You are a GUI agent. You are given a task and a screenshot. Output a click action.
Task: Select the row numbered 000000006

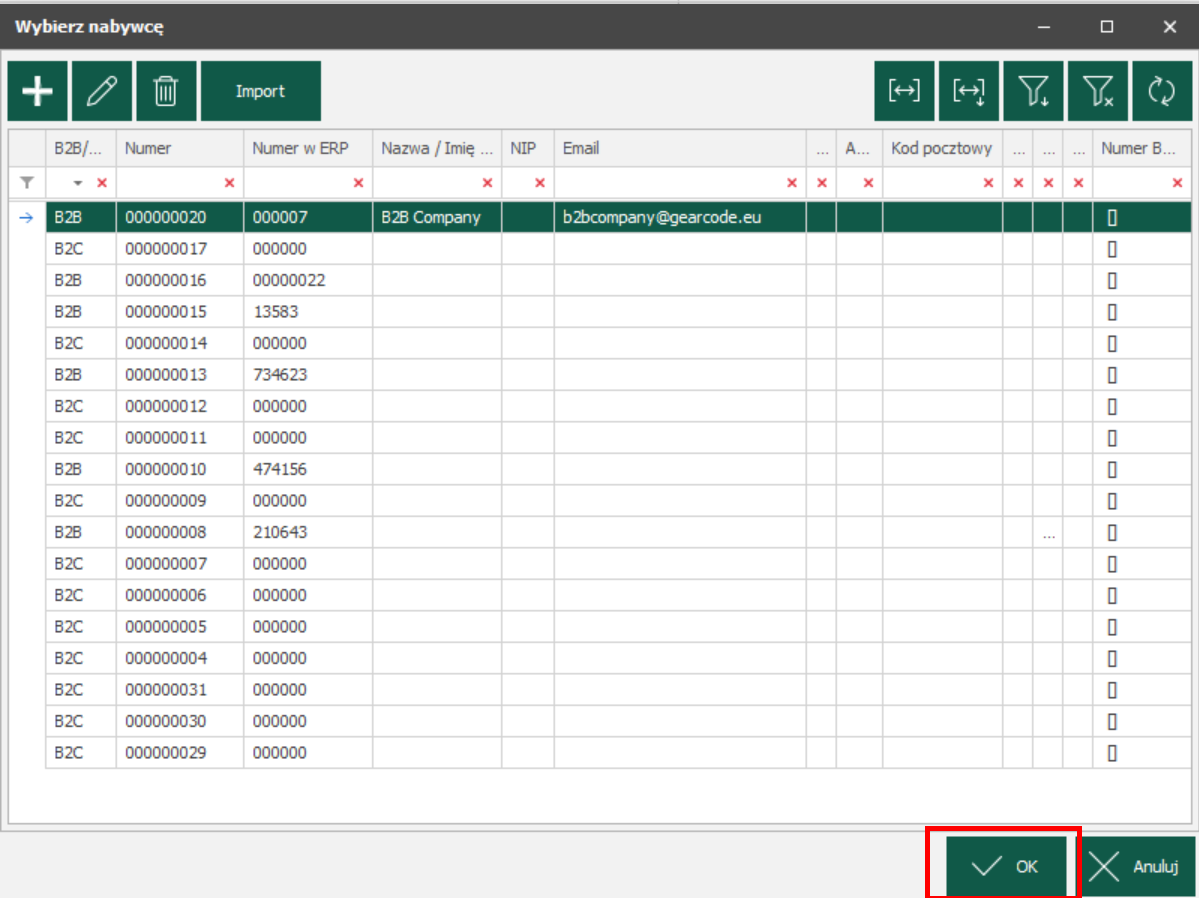[x=618, y=595]
